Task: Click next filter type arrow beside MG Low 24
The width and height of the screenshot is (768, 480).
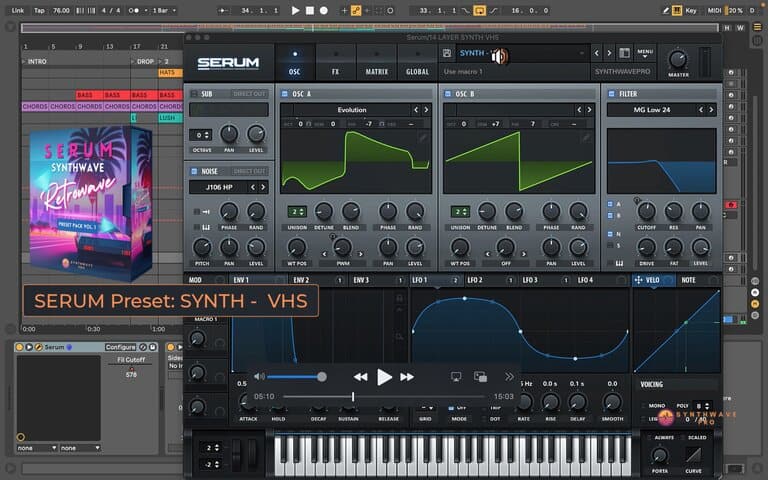Action: 711,110
